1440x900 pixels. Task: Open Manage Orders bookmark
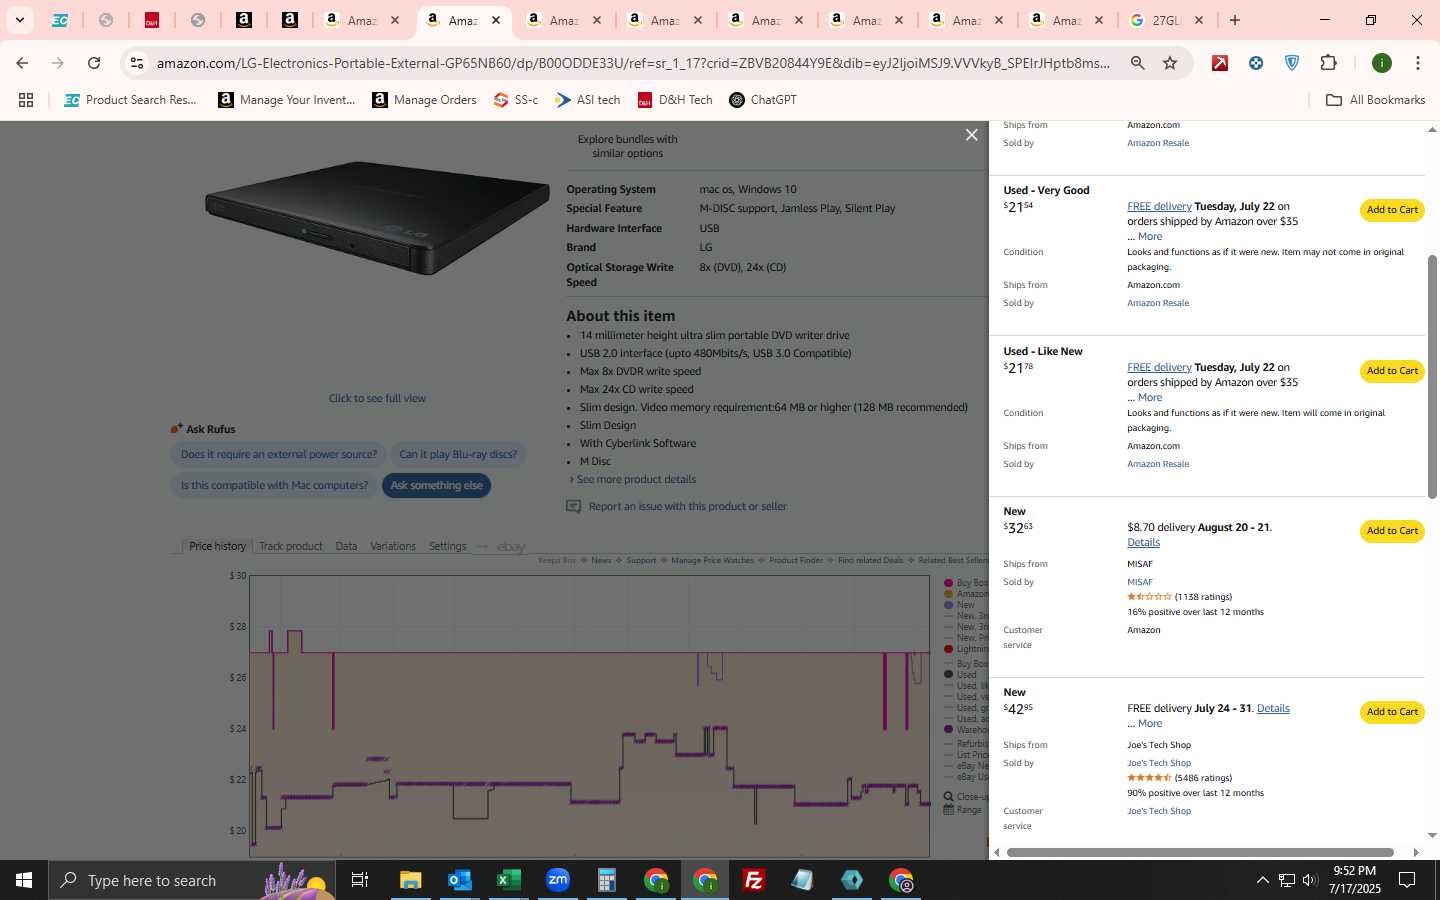tap(424, 100)
